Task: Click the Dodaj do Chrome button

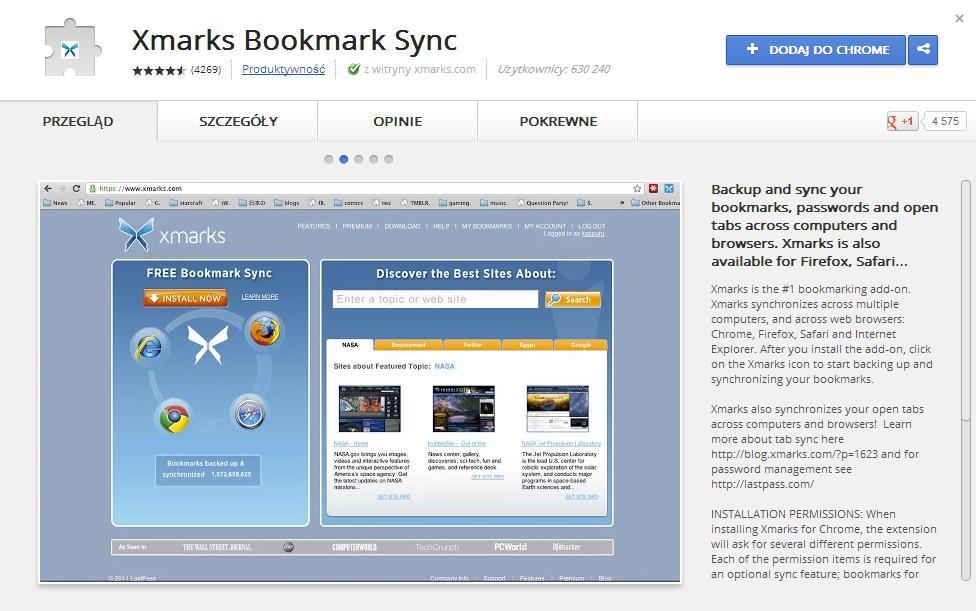Action: click(x=815, y=50)
